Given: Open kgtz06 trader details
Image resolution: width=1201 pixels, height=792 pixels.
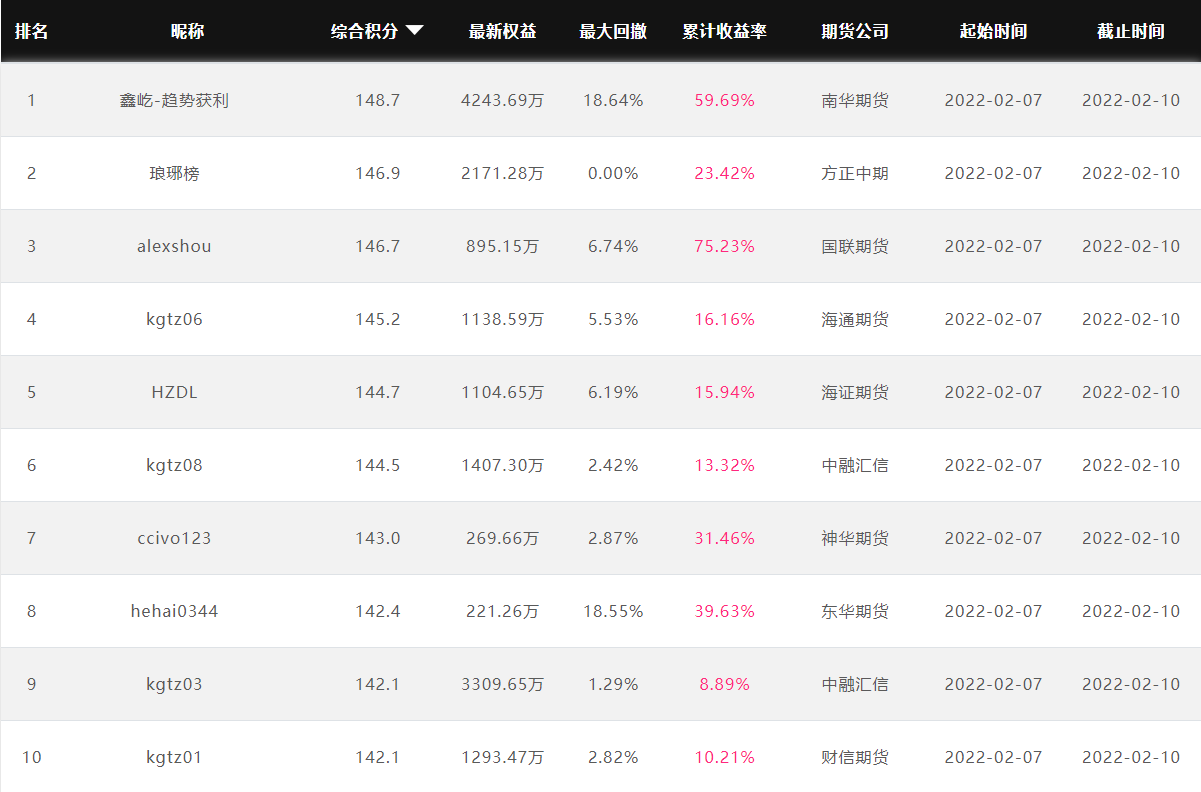Looking at the screenshot, I should click(x=174, y=319).
